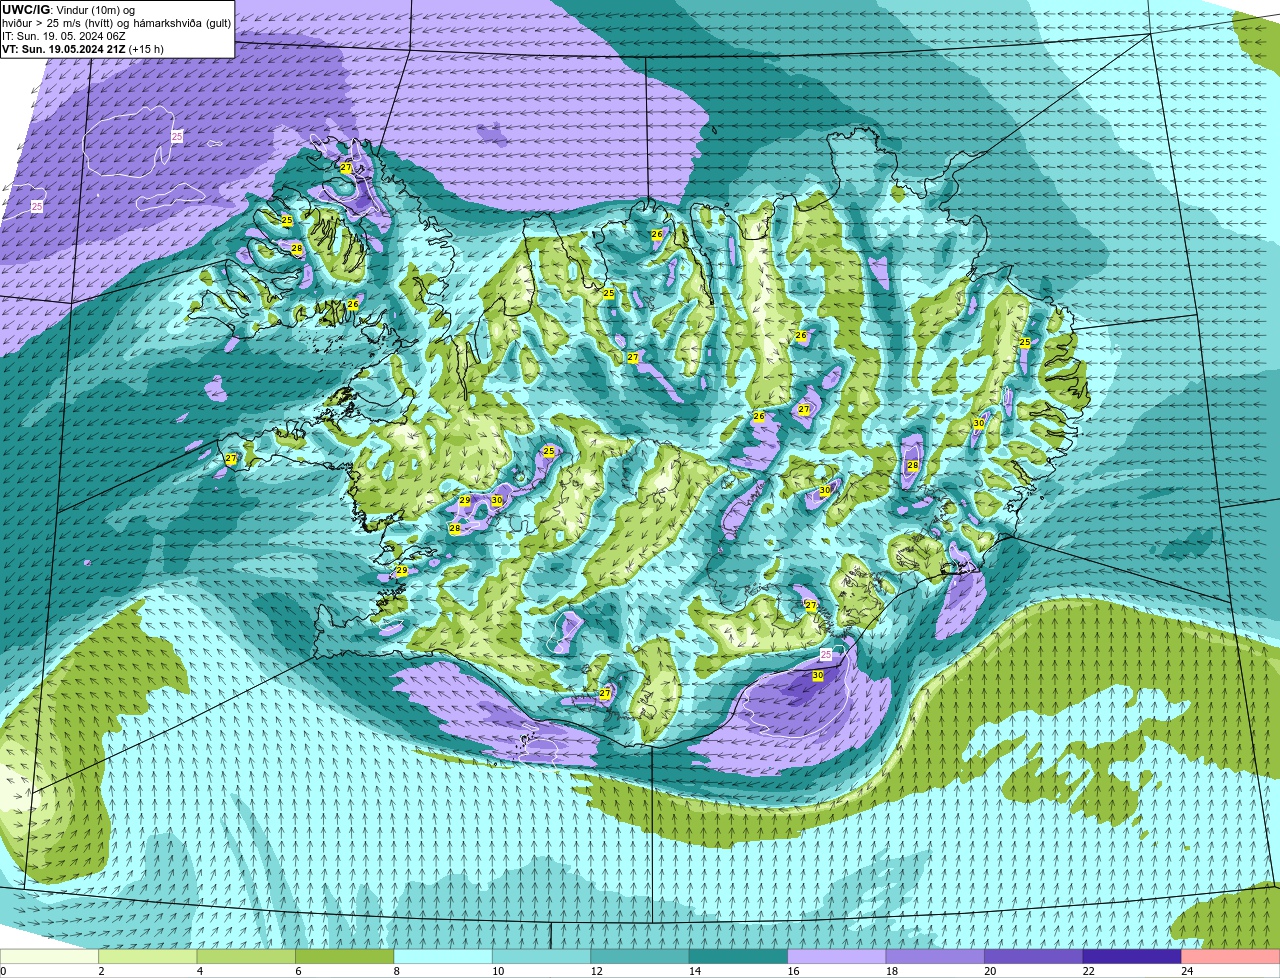The height and width of the screenshot is (978, 1280).
Task: Click the 'UWC/IG: Vindur (10m) og' title line
Action: (x=69, y=9)
